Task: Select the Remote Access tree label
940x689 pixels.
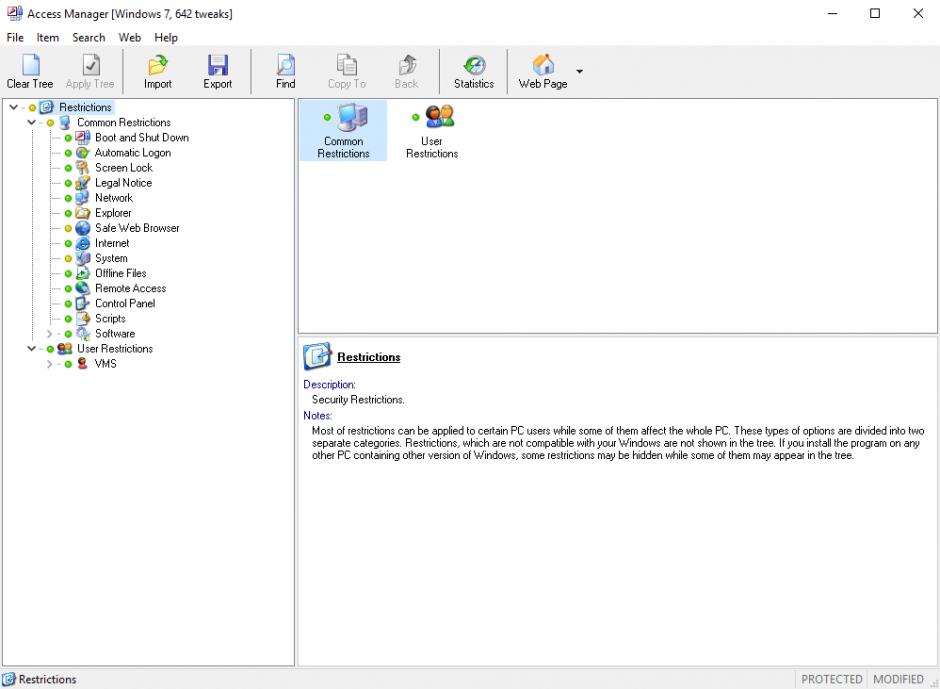Action: 130,288
